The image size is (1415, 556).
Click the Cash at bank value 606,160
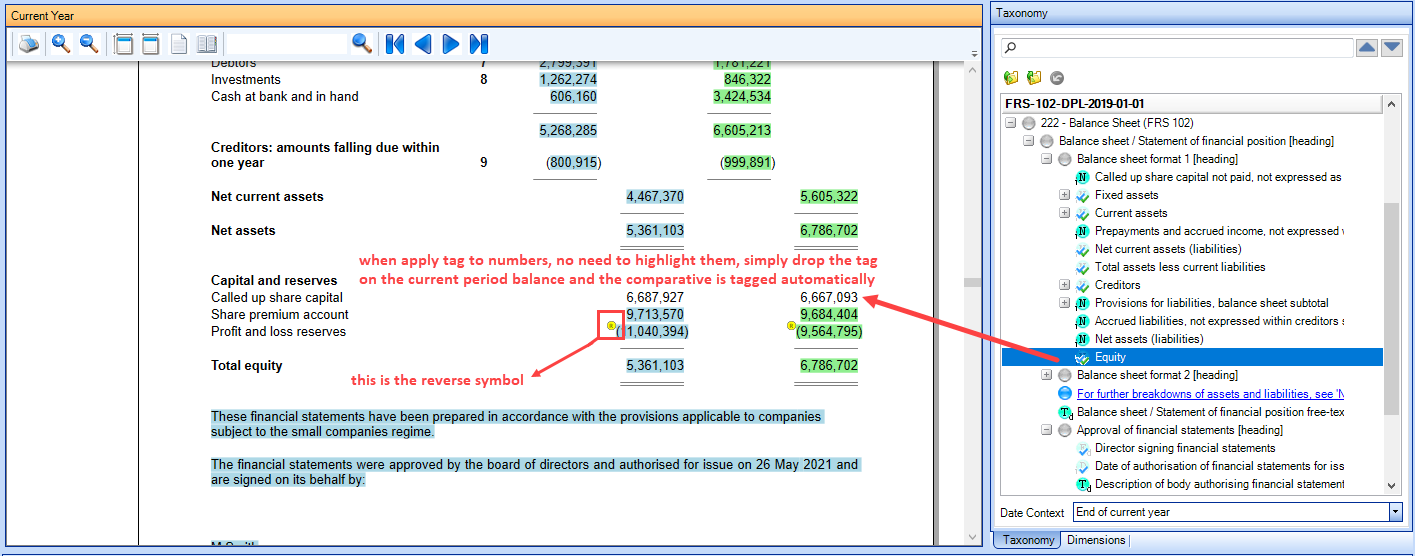coord(573,97)
